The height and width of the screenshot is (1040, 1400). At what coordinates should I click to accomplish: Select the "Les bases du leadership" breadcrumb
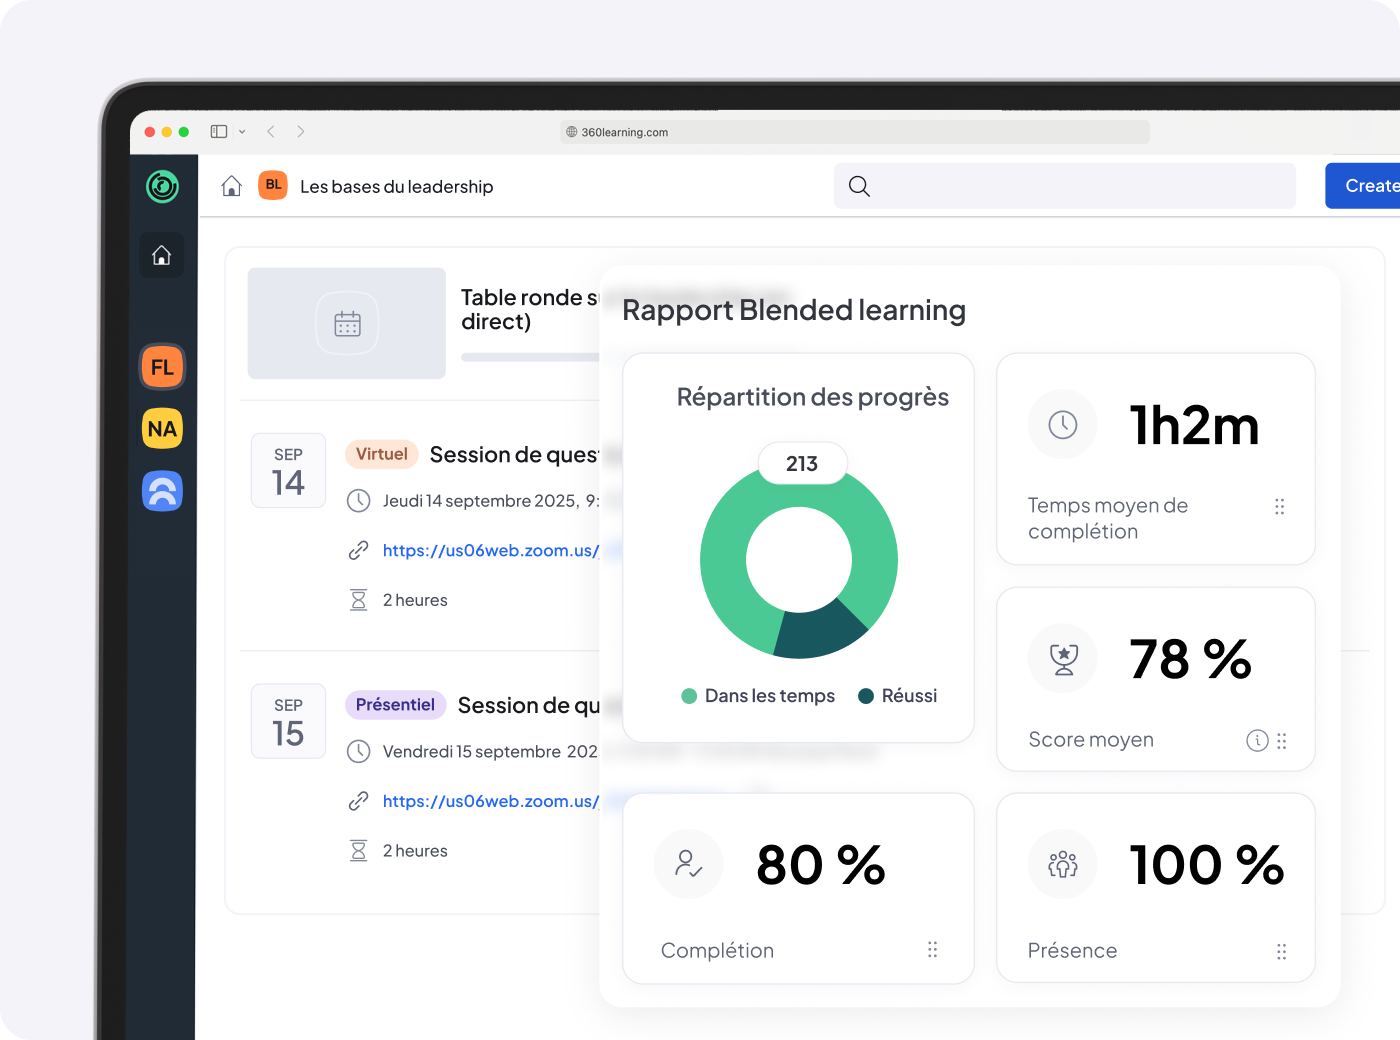point(397,186)
